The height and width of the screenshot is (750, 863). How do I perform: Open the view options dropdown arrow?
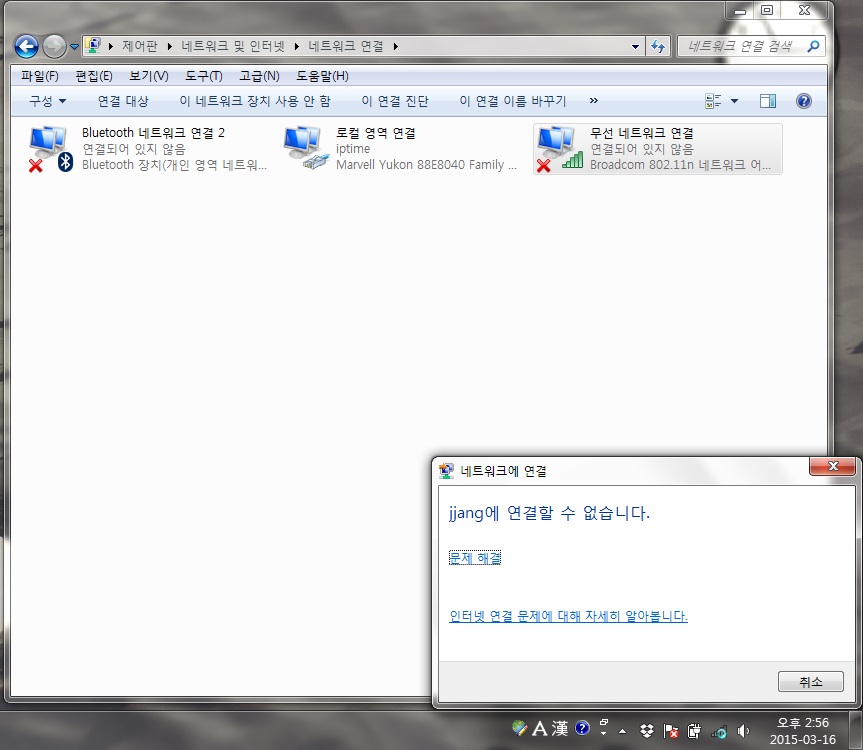pos(734,101)
